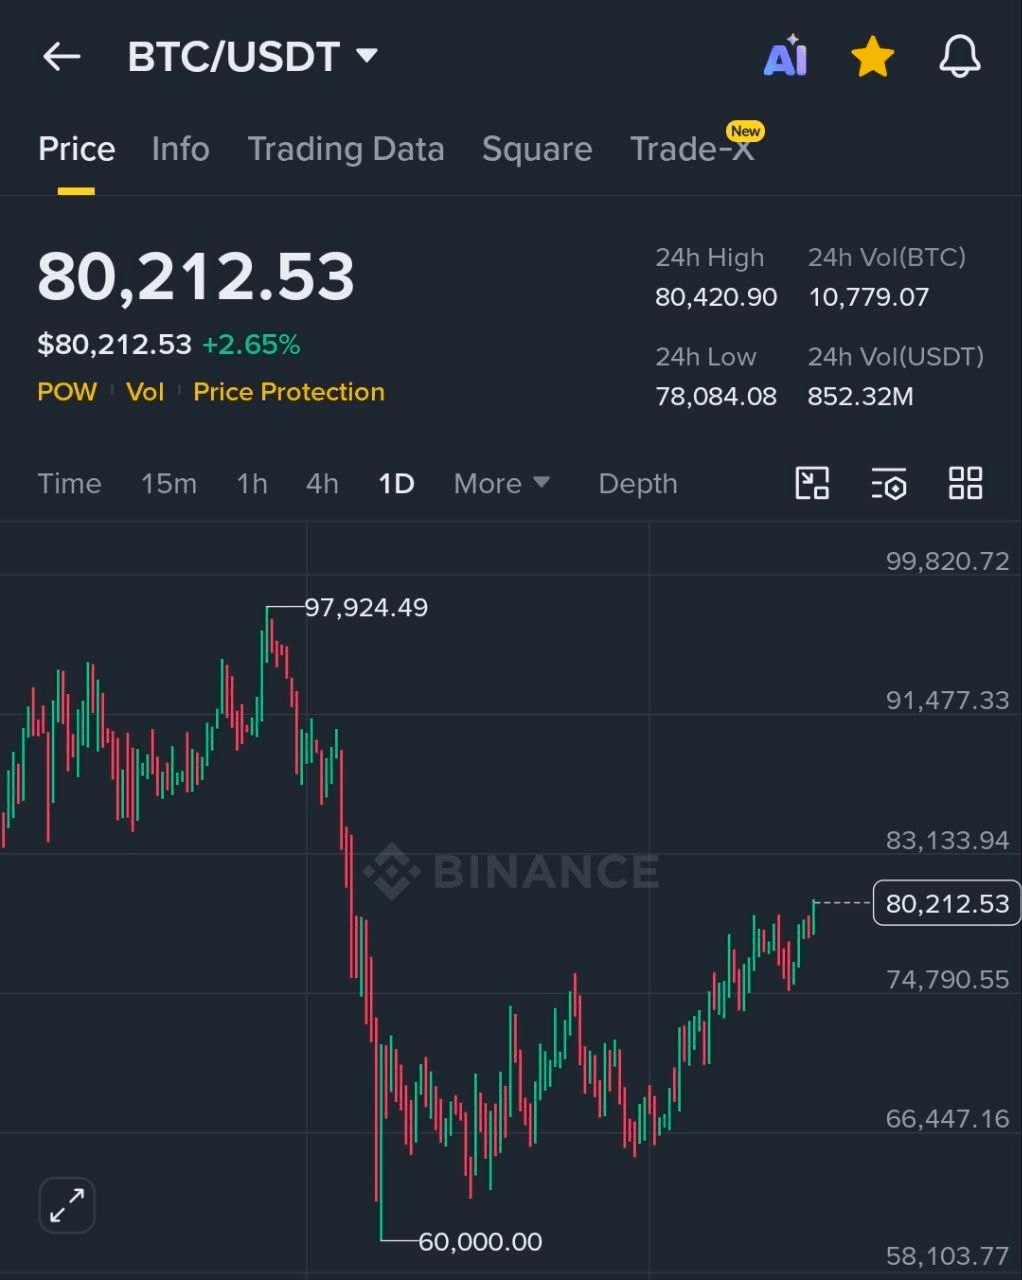Open the AI assistant icon
This screenshot has width=1022, height=1280.
coord(785,56)
